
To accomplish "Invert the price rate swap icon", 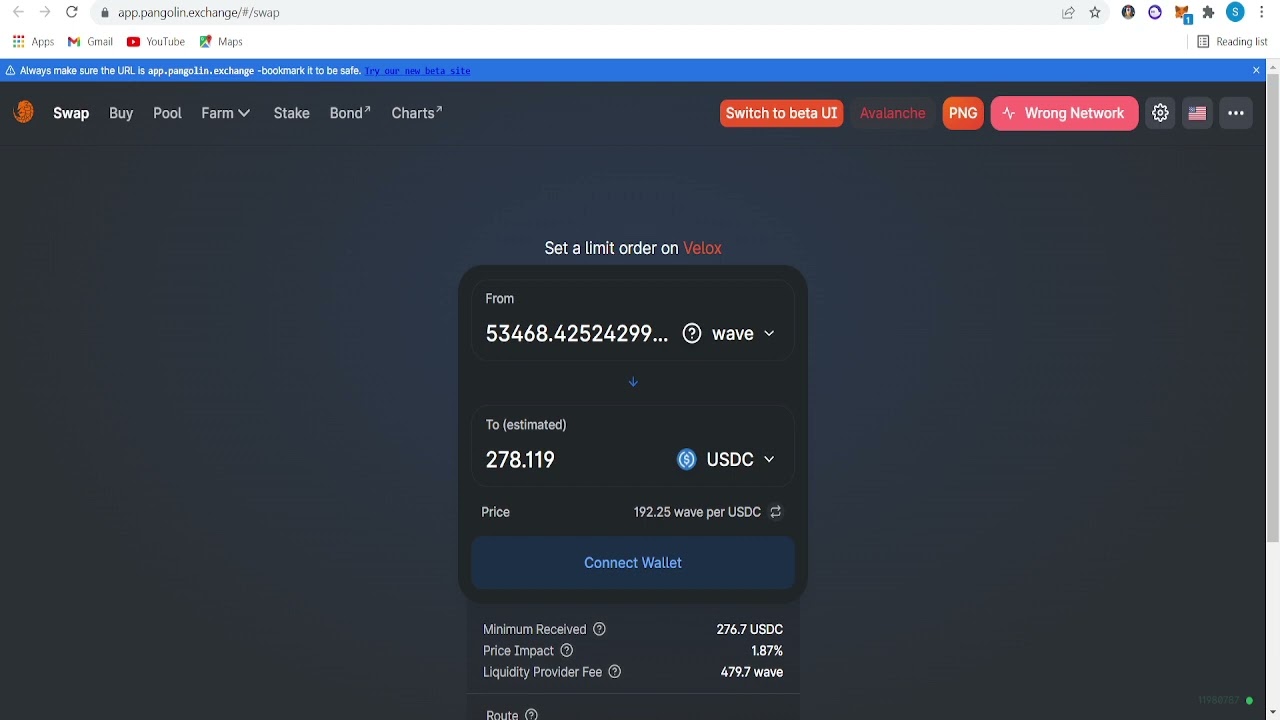I will [775, 512].
